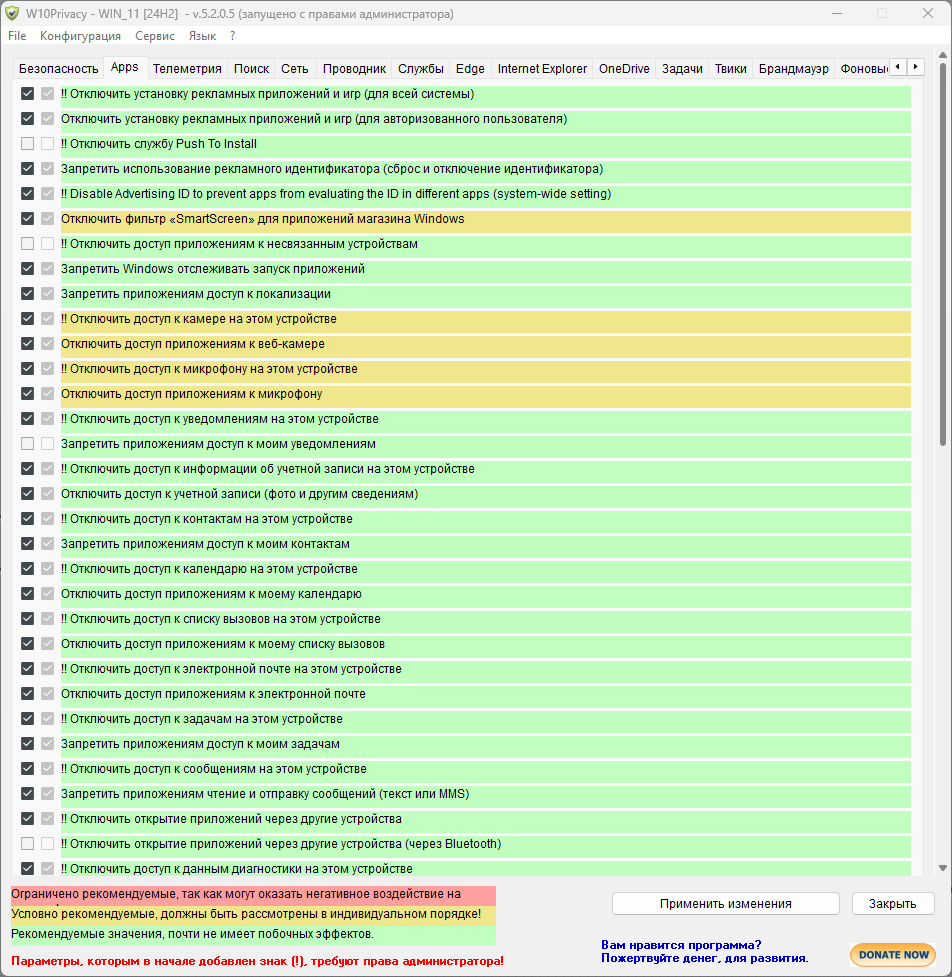Screen dimensions: 952x977
Task: Enable the Push To Install service checkbox
Action: click(x=27, y=144)
